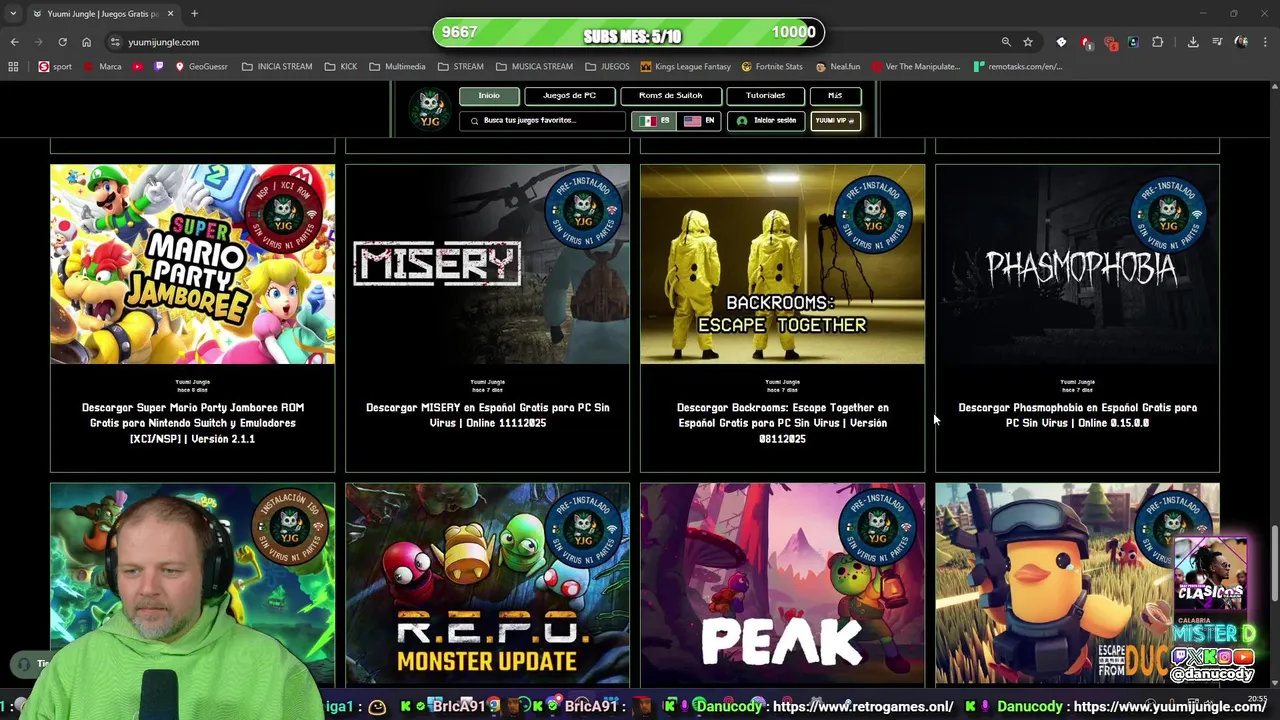Open the PEAK game thumbnail
Viewport: 1280px width, 720px height.
click(x=783, y=585)
